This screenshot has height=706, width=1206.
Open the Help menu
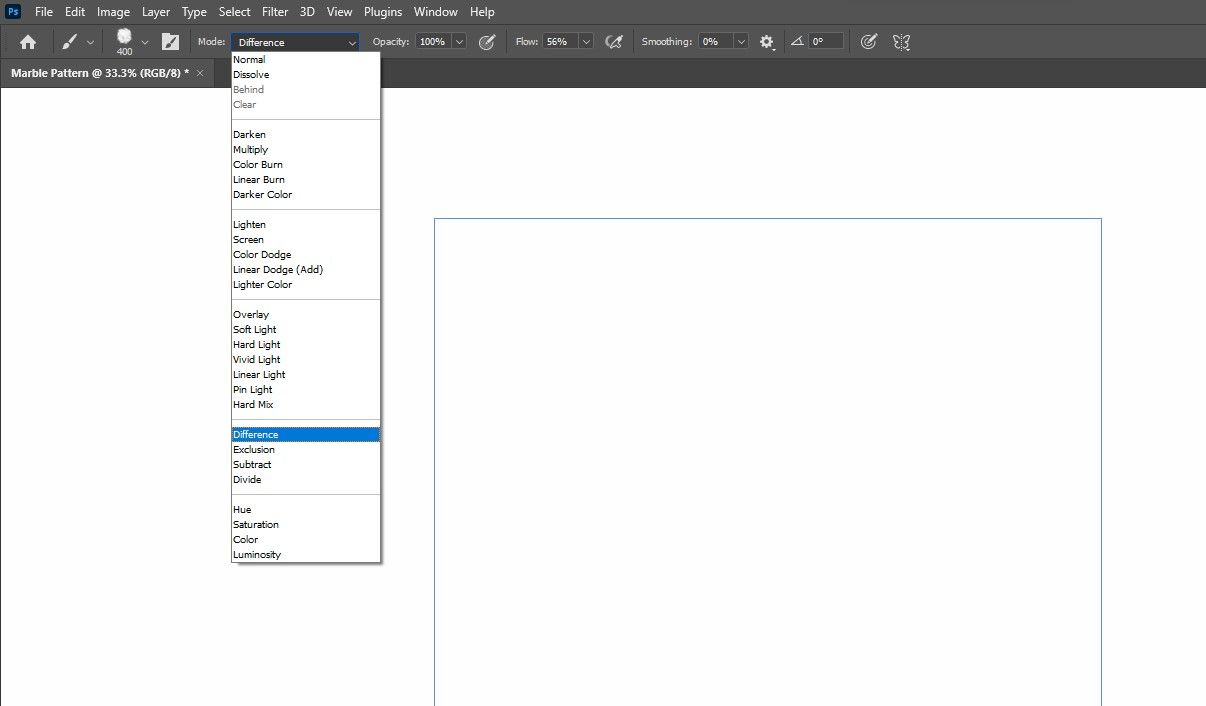pyautogui.click(x=482, y=12)
